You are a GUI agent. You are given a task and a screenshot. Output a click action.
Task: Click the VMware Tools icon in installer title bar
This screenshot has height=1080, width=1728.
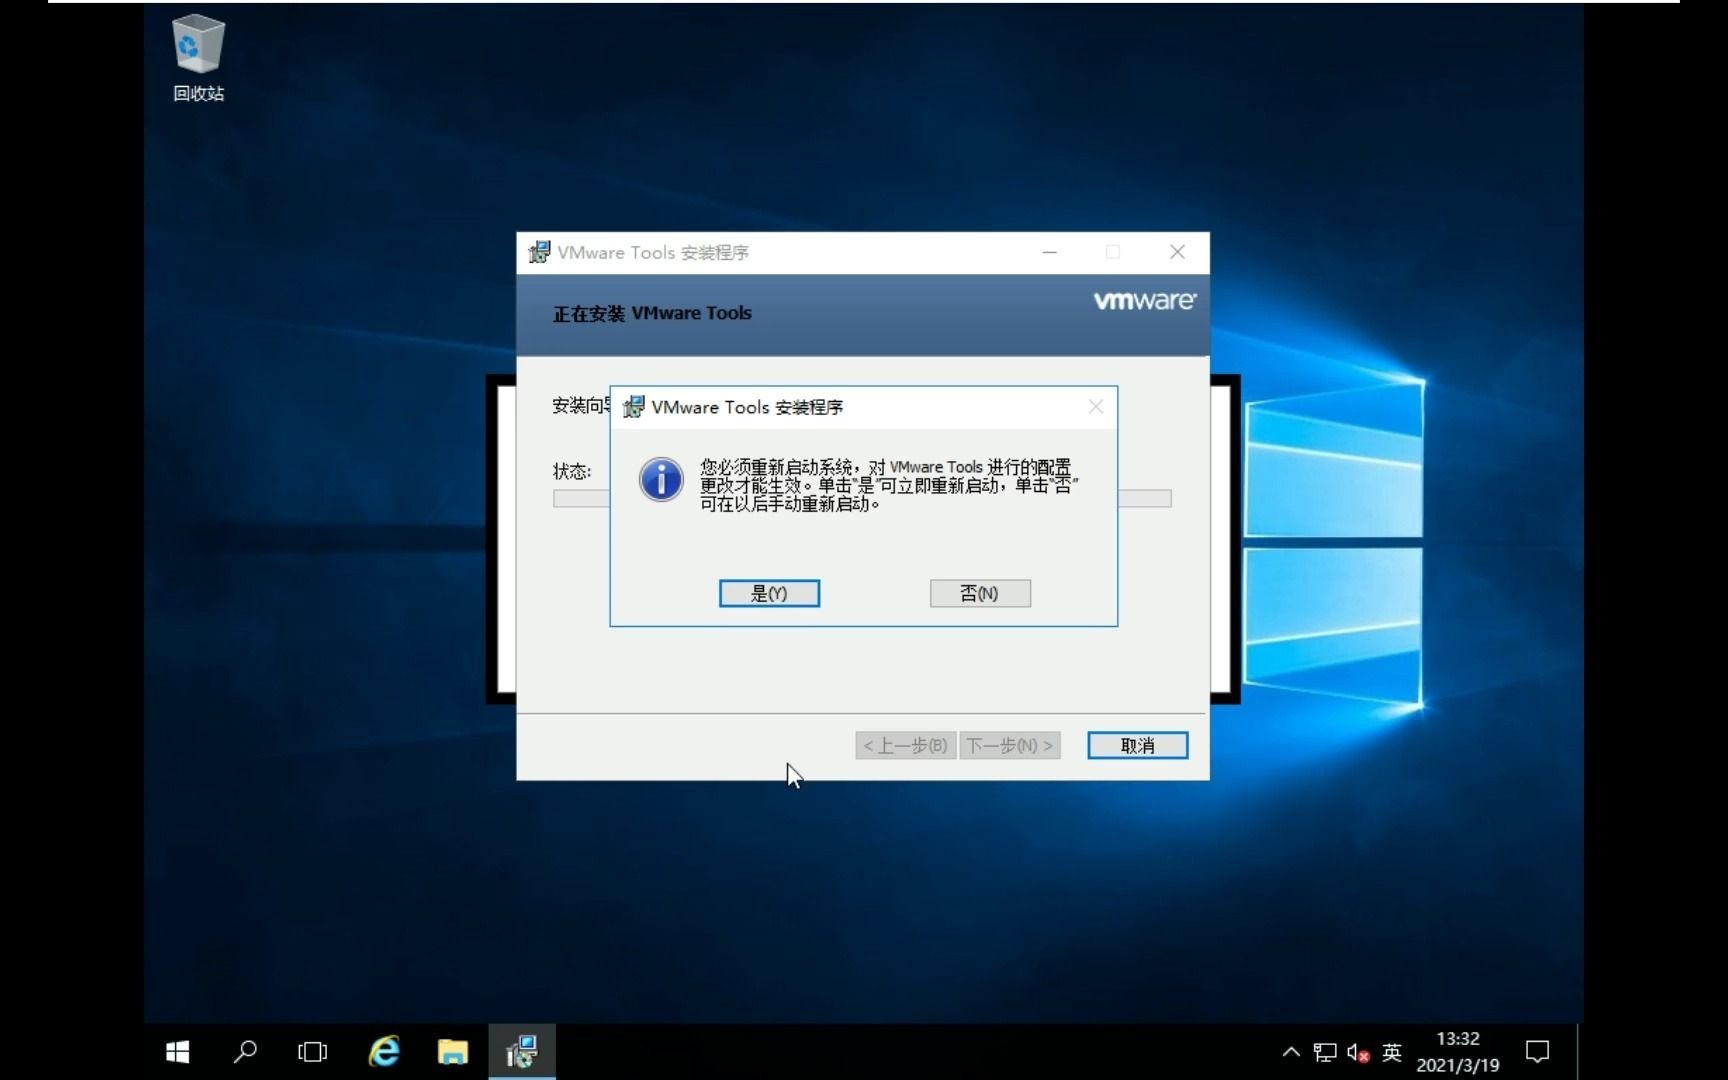(x=539, y=252)
